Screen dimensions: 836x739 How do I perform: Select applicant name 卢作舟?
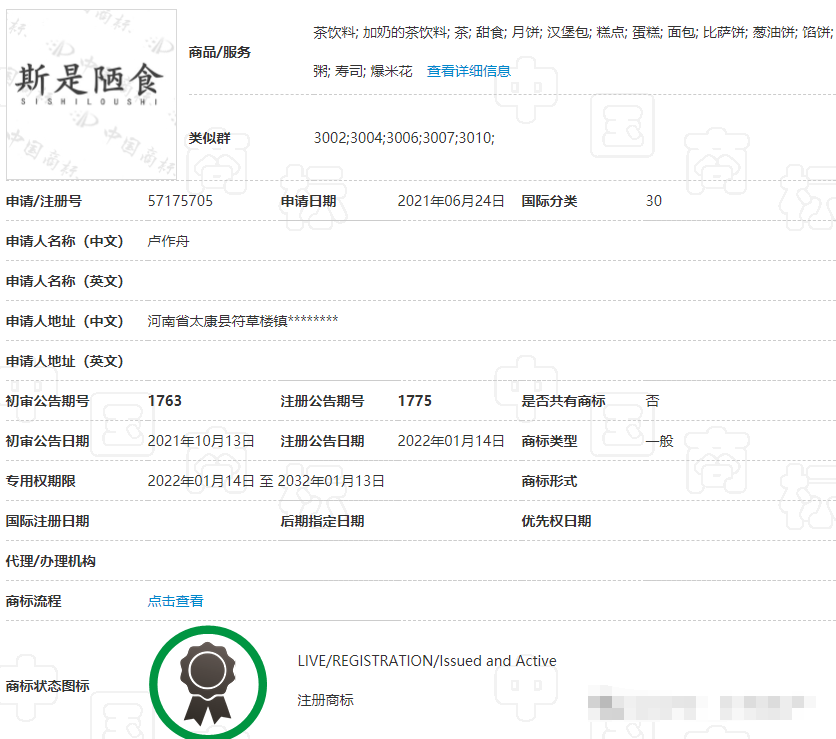[168, 241]
